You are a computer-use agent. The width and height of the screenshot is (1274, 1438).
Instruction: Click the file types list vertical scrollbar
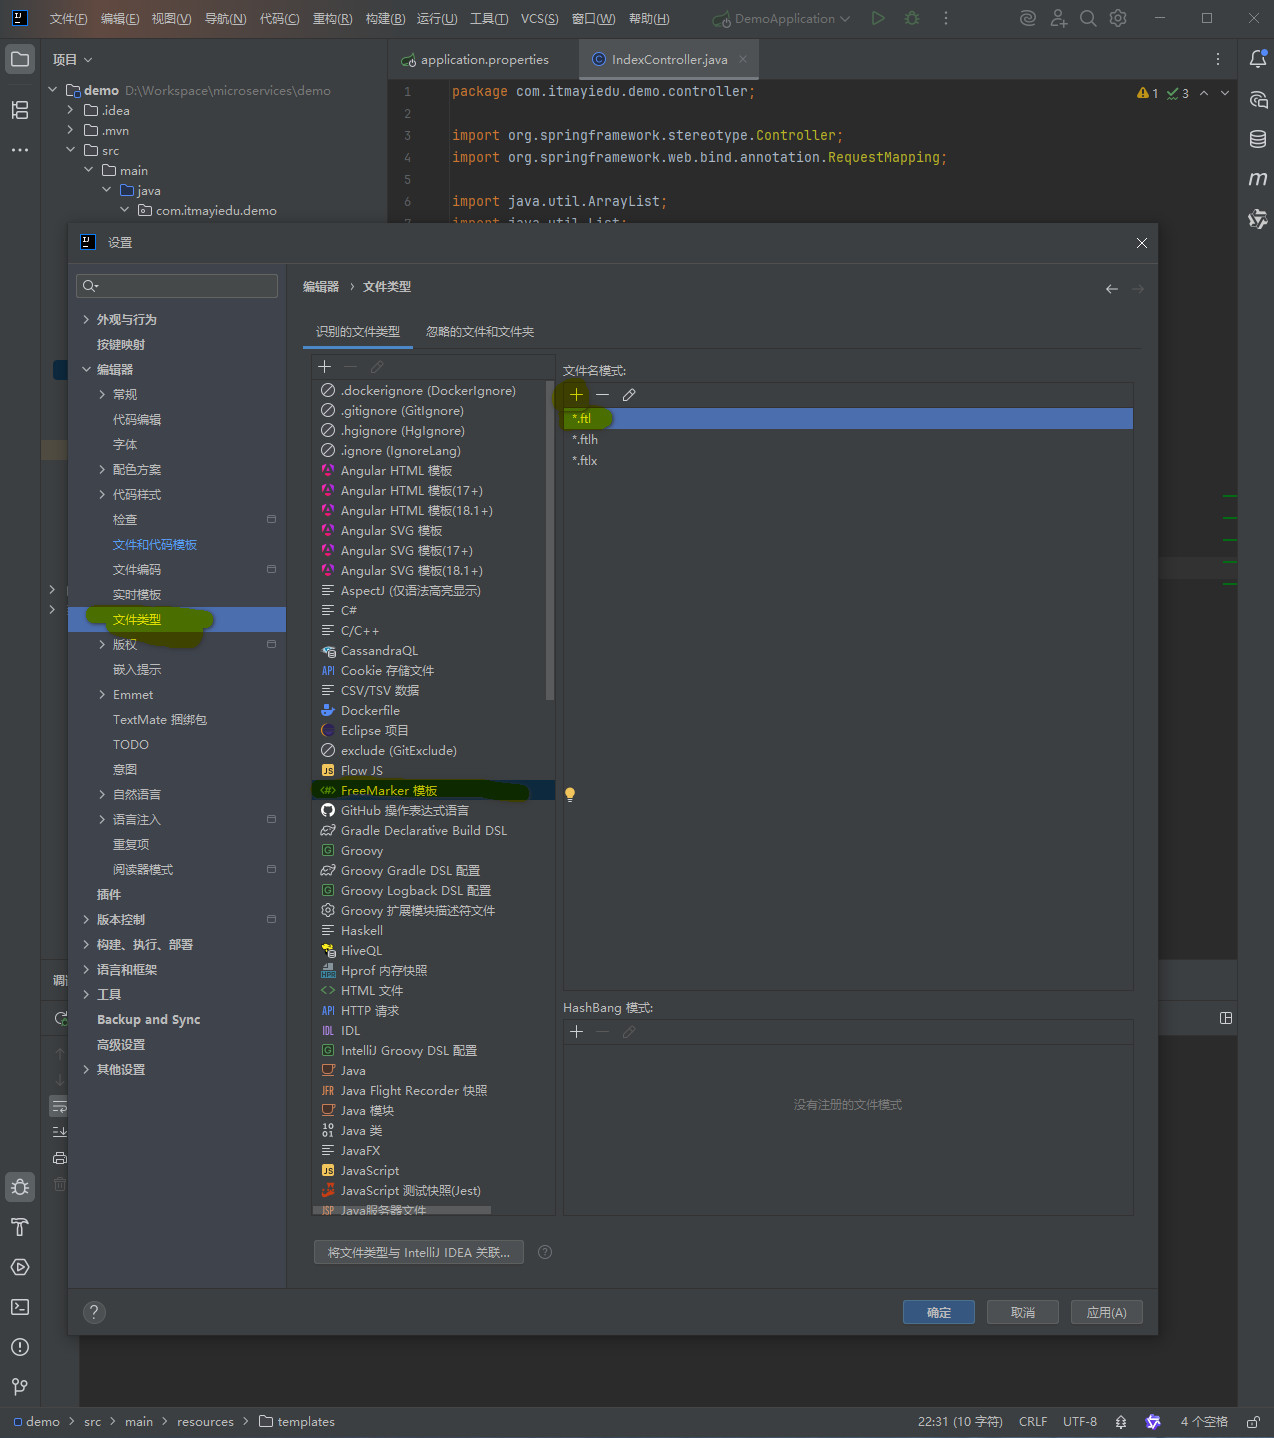550,540
